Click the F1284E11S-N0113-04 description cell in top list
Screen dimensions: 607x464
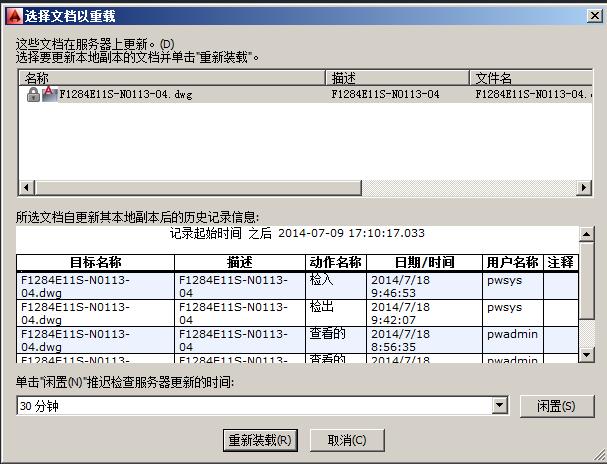385,94
